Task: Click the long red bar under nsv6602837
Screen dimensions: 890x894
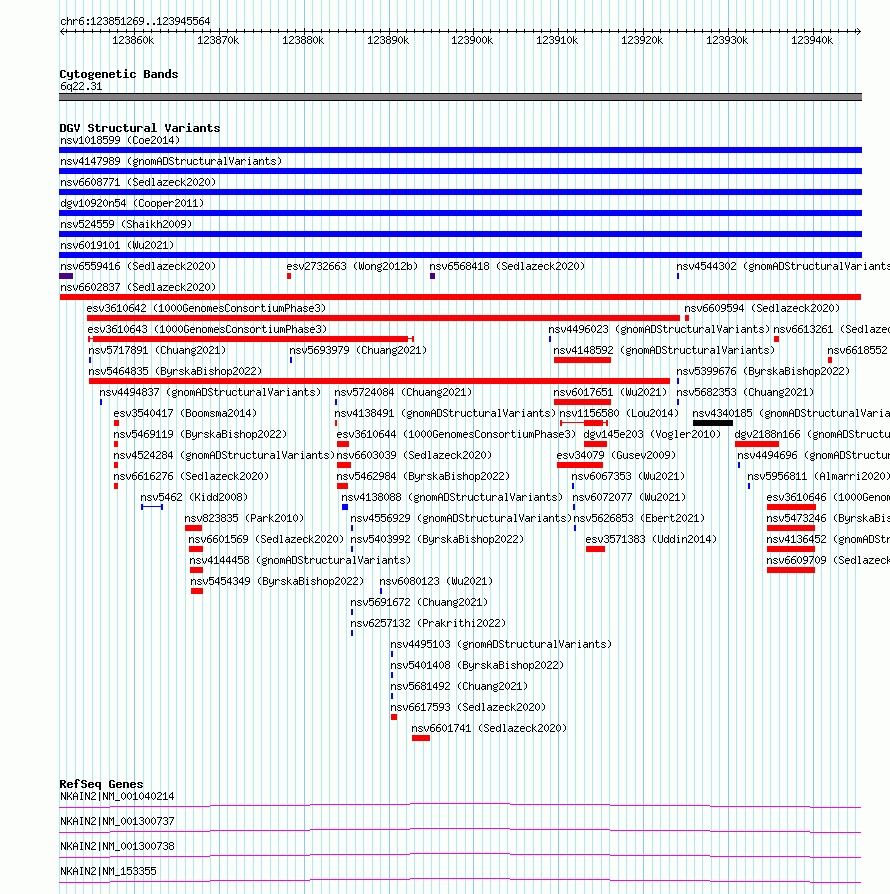Action: click(460, 297)
